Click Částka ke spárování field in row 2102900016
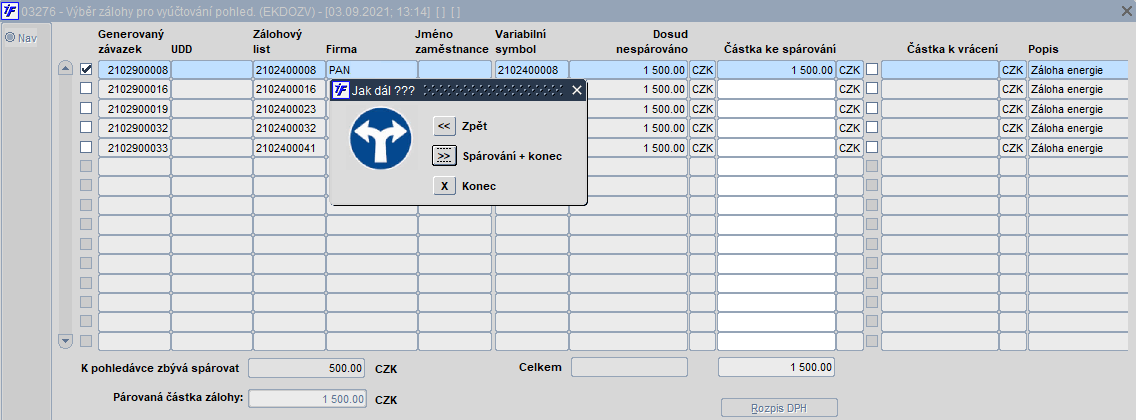The image size is (1136, 420). point(777,89)
